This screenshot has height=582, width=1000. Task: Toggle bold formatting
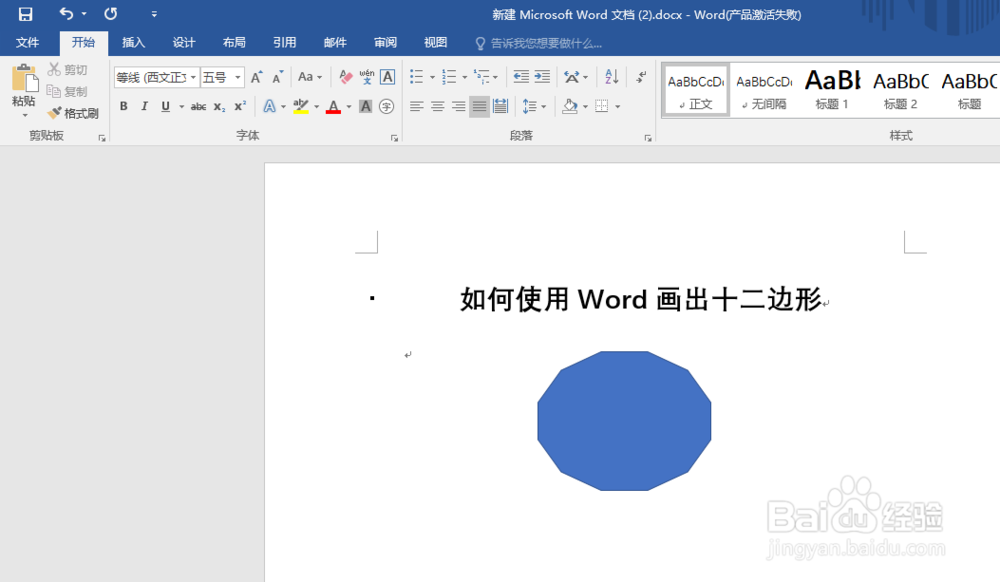point(124,106)
